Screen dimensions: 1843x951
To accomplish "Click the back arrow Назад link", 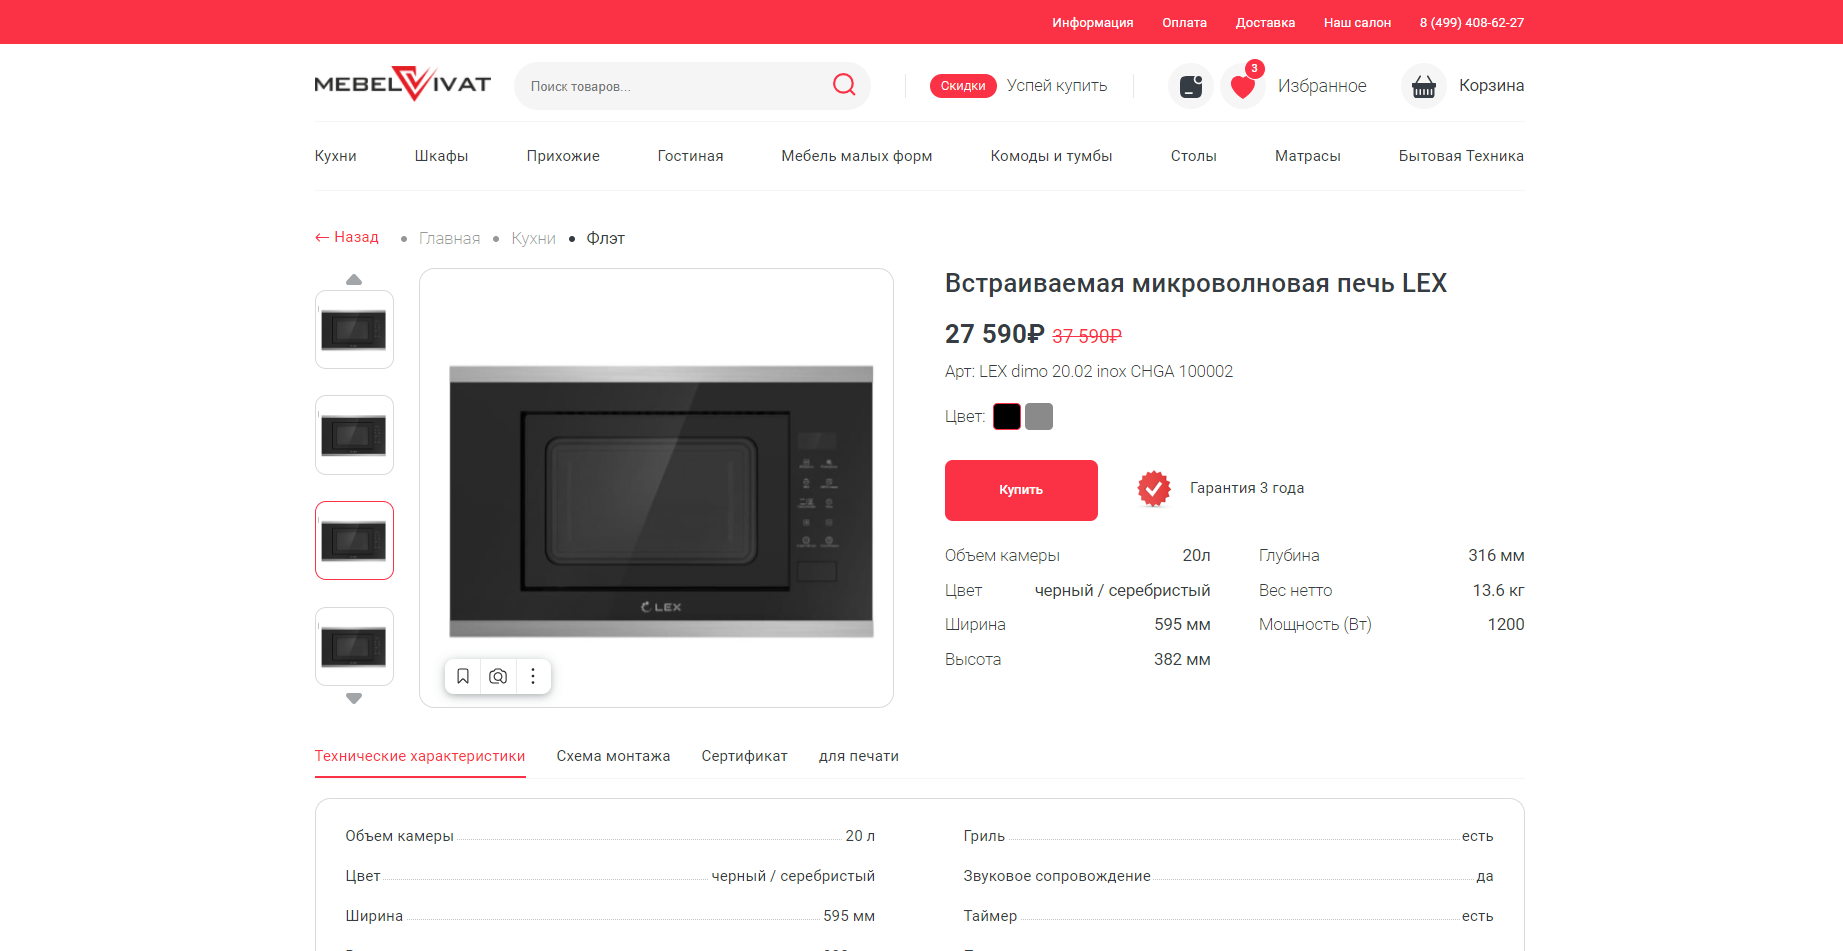I will [x=347, y=237].
